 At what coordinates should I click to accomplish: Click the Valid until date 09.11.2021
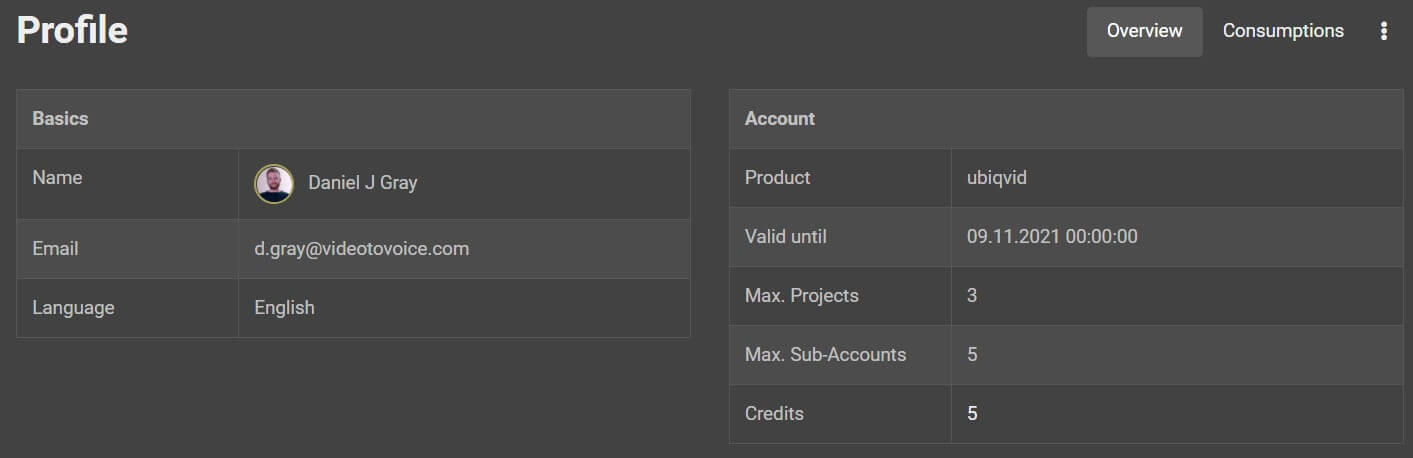click(1052, 237)
